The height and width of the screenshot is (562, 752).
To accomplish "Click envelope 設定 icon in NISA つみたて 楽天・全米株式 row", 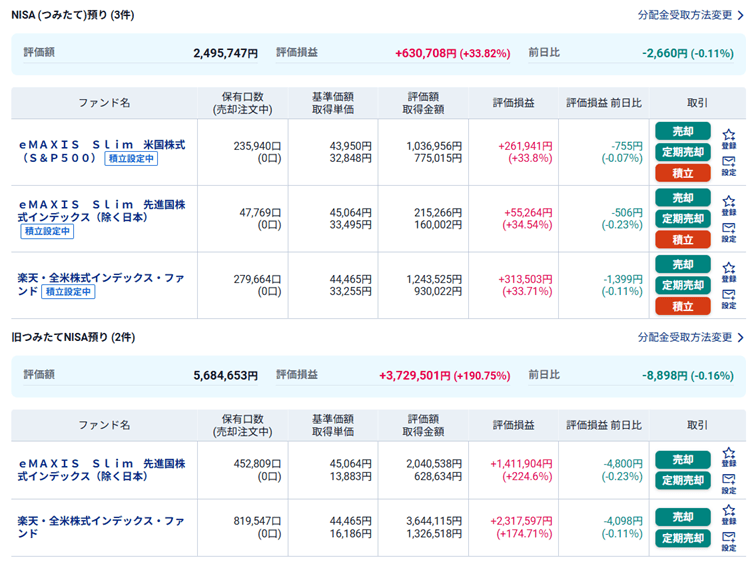I will coord(728,299).
